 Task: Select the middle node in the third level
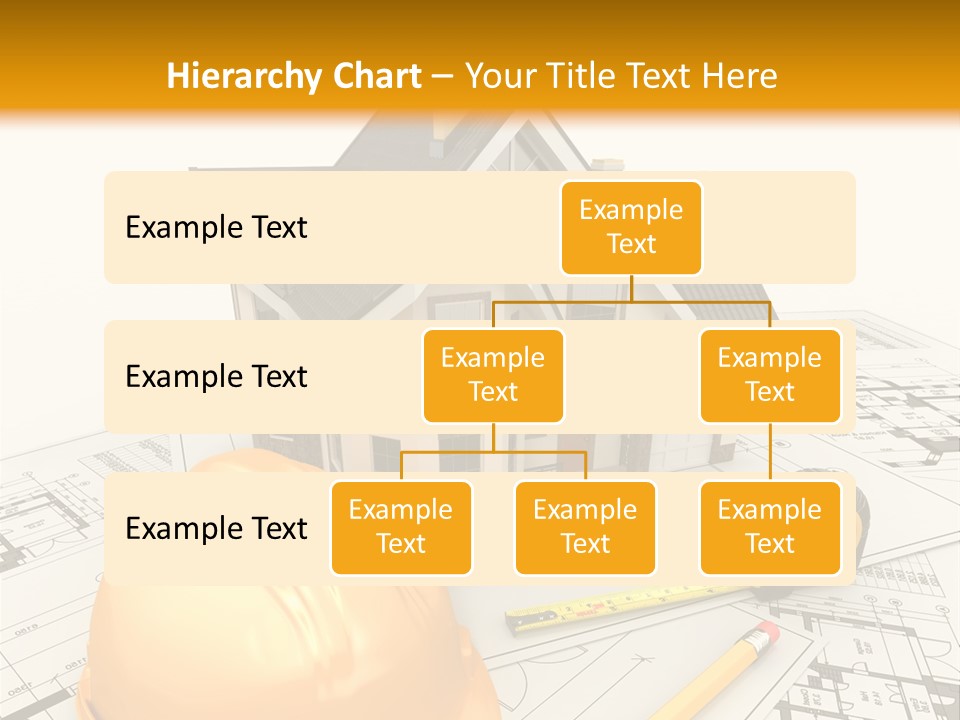point(585,528)
